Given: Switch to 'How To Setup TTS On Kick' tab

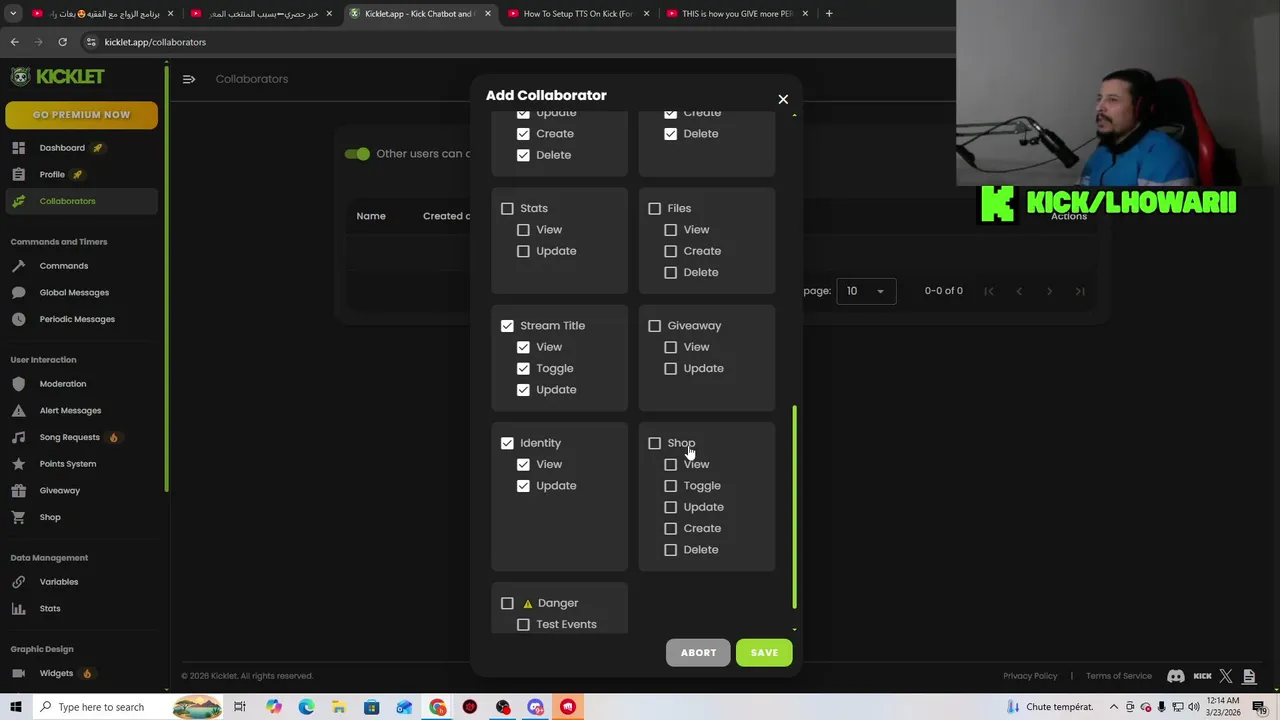Looking at the screenshot, I should (578, 14).
